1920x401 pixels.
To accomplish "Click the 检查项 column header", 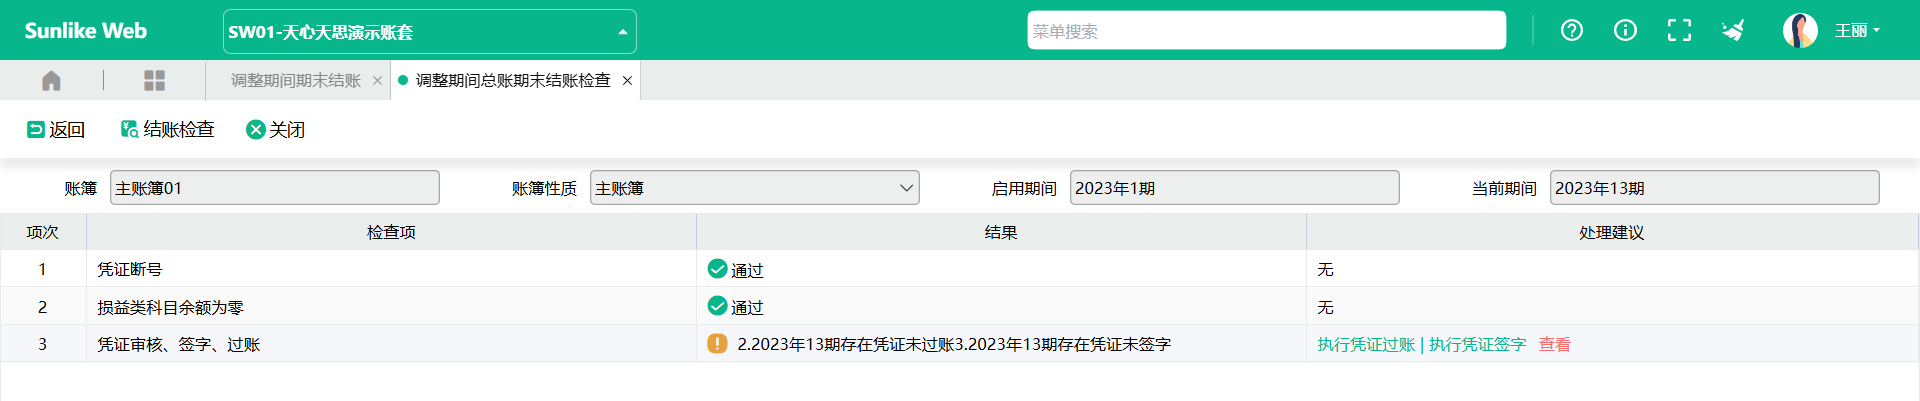I will click(391, 232).
